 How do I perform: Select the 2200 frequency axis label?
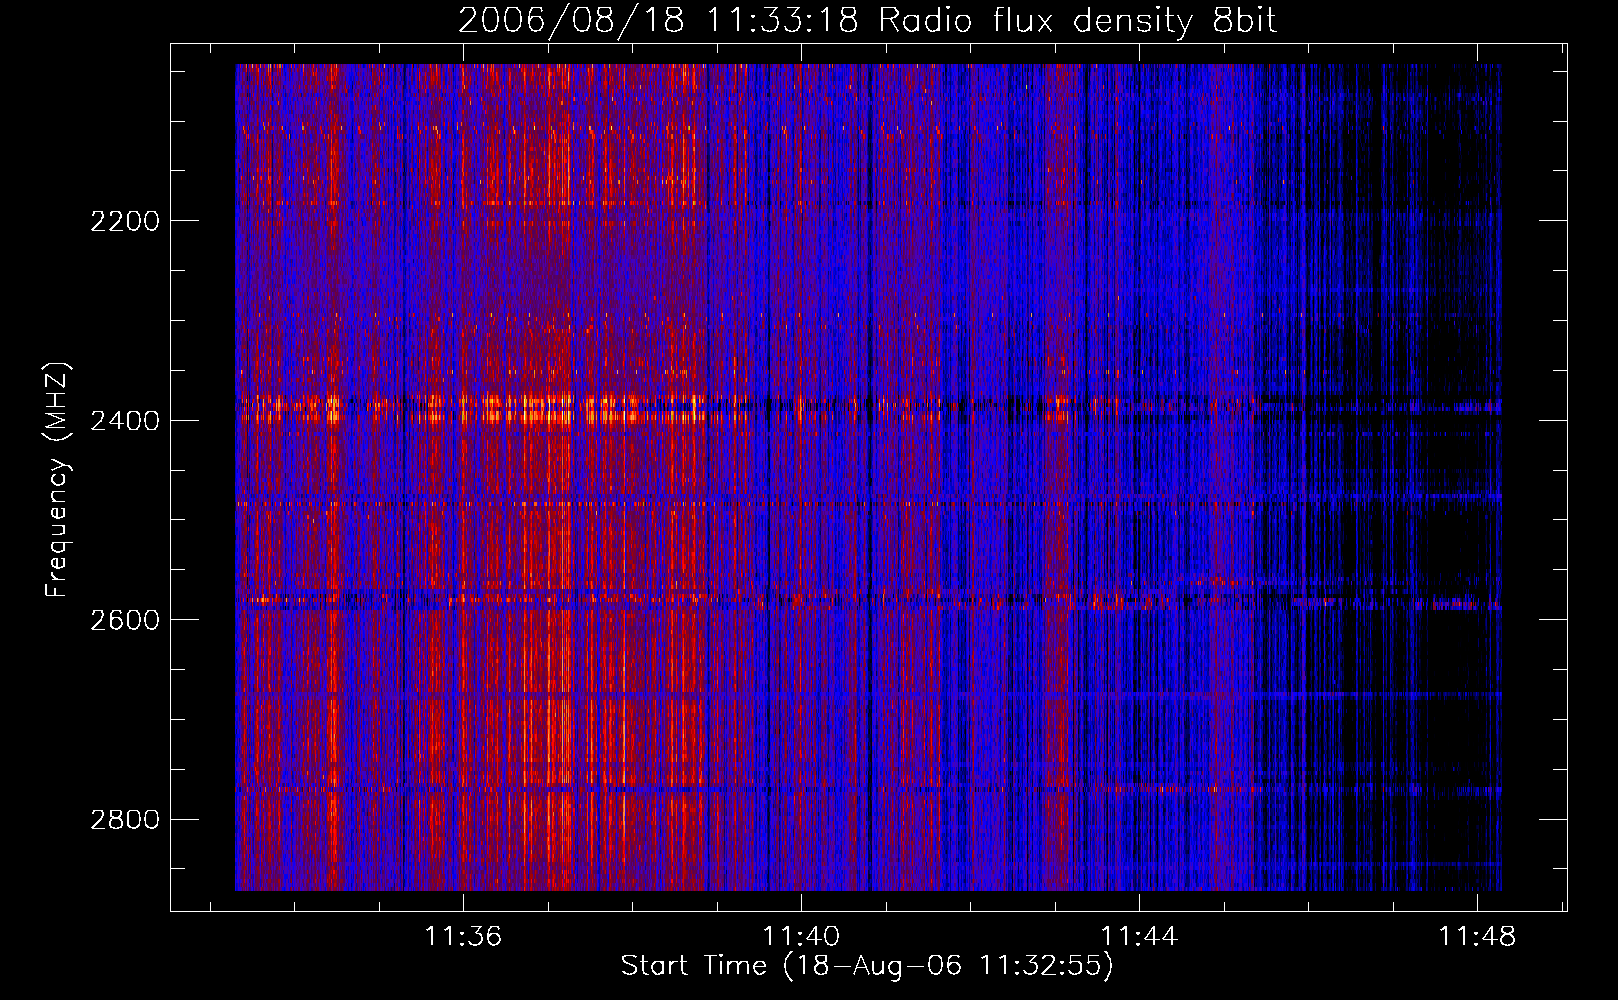pos(125,221)
